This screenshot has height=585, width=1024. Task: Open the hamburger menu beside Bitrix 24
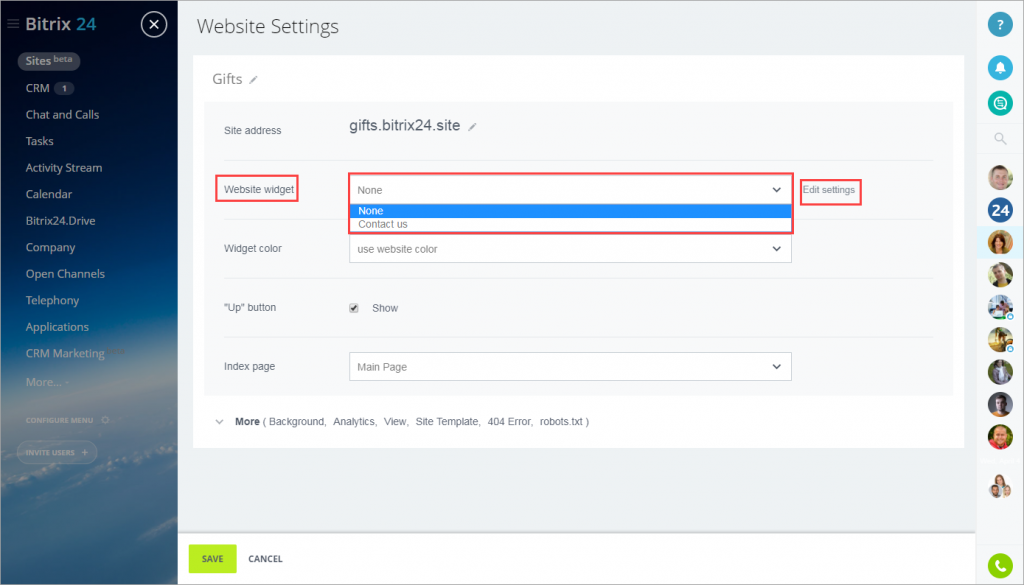point(12,24)
